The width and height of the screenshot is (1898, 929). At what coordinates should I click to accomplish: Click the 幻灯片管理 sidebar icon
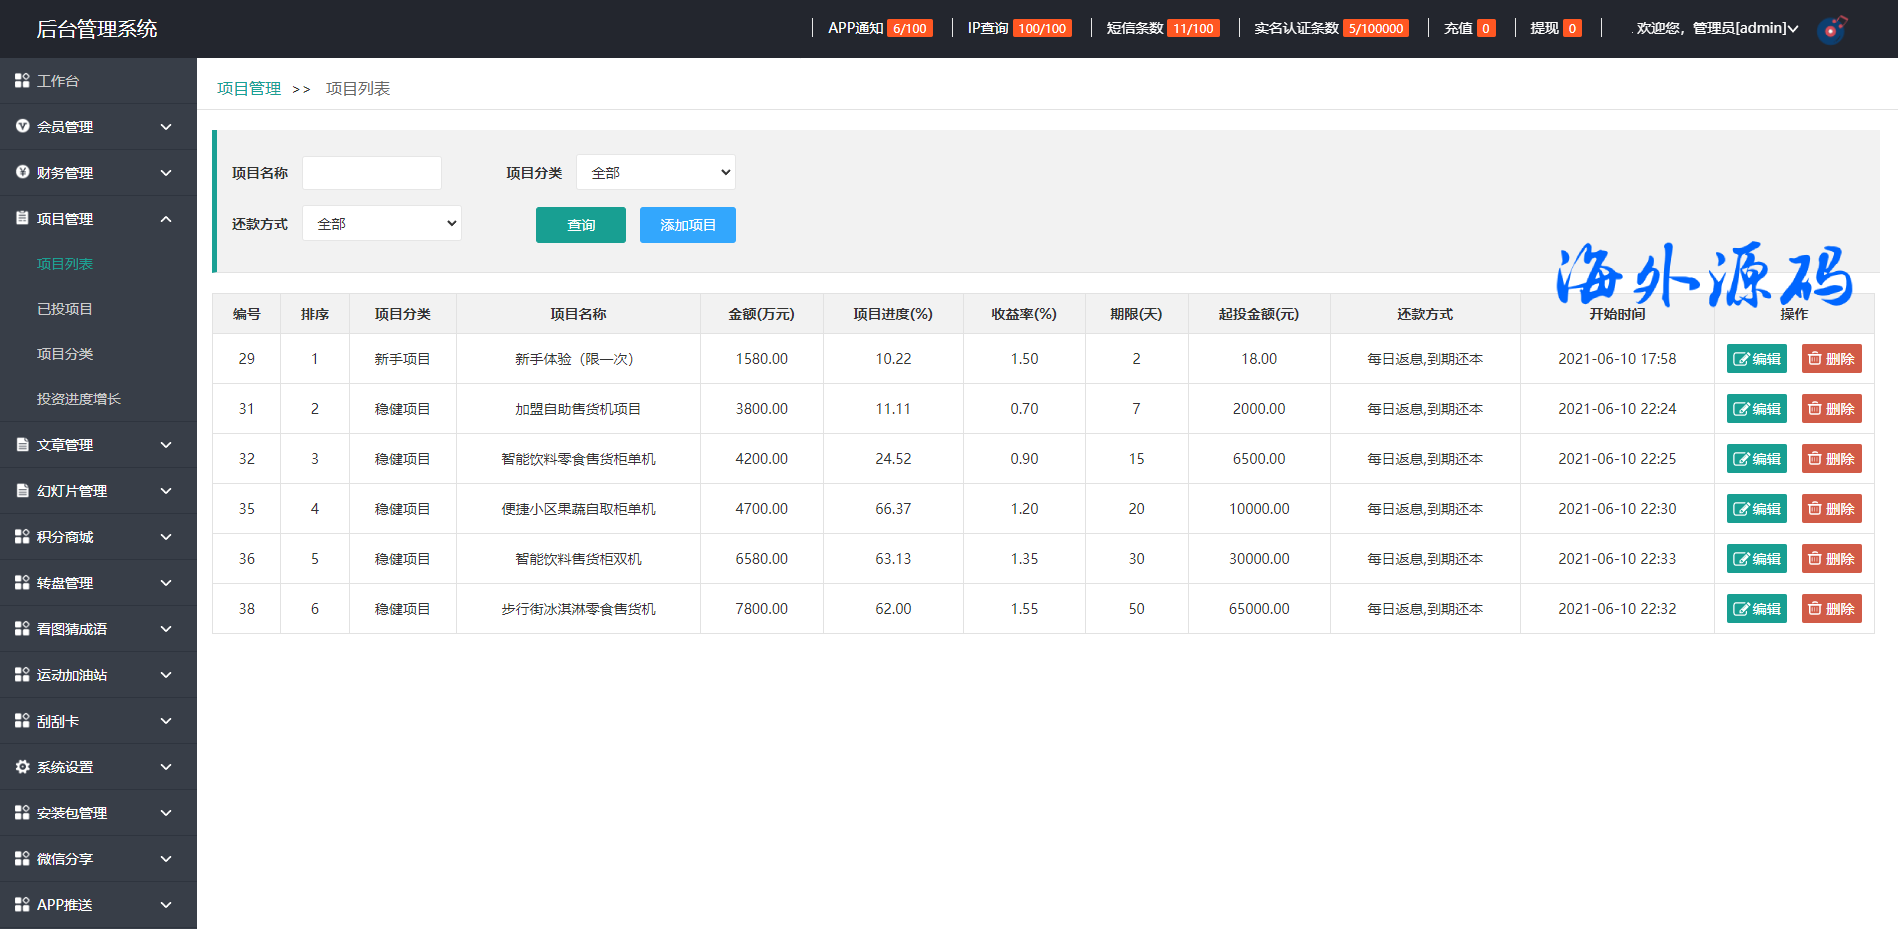point(22,491)
